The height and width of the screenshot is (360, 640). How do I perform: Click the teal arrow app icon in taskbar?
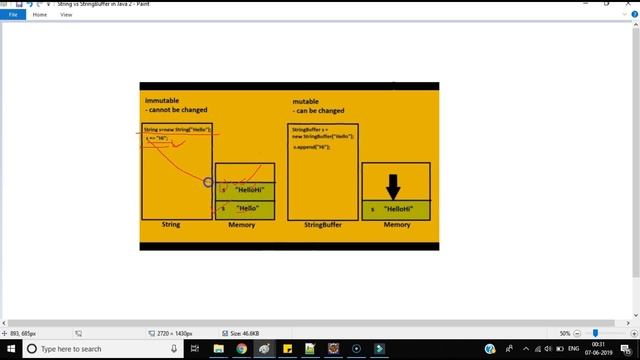coord(379,349)
